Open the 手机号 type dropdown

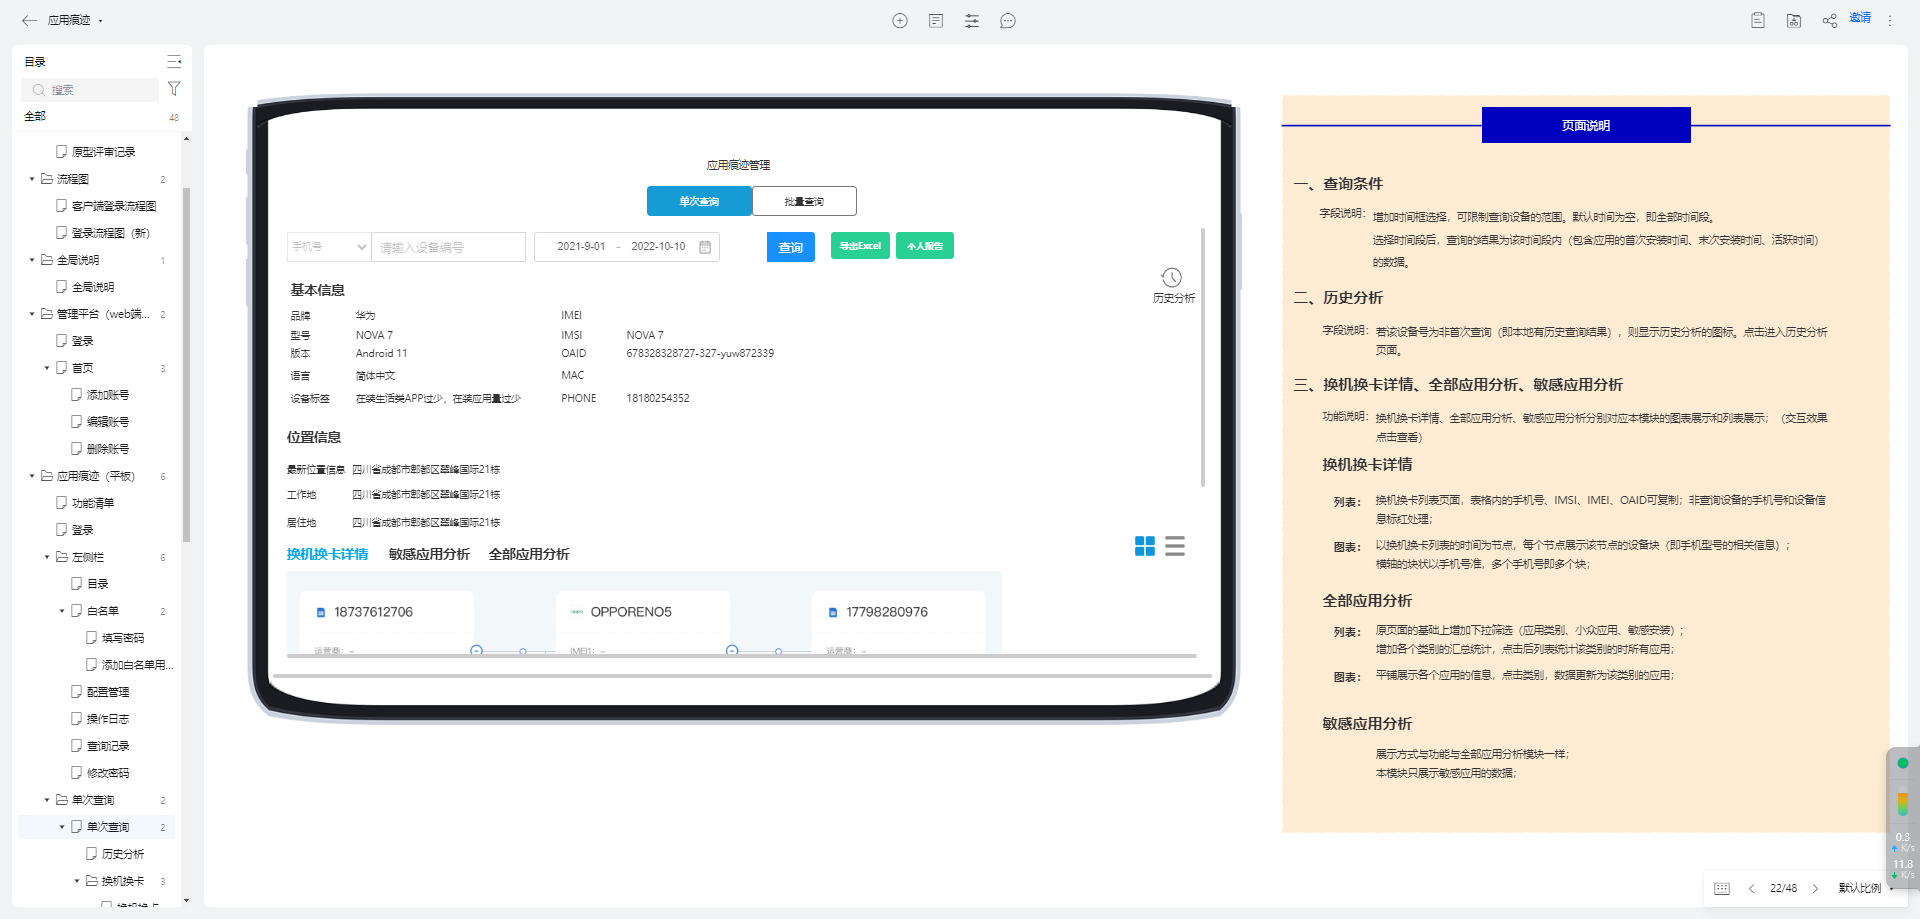point(329,247)
